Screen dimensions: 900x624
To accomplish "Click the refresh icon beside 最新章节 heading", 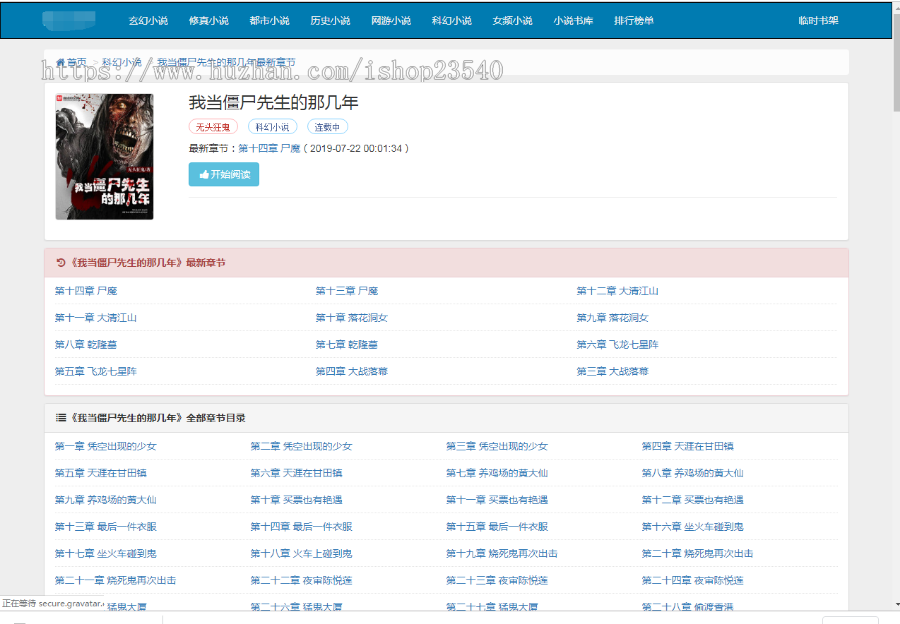I will [x=59, y=261].
